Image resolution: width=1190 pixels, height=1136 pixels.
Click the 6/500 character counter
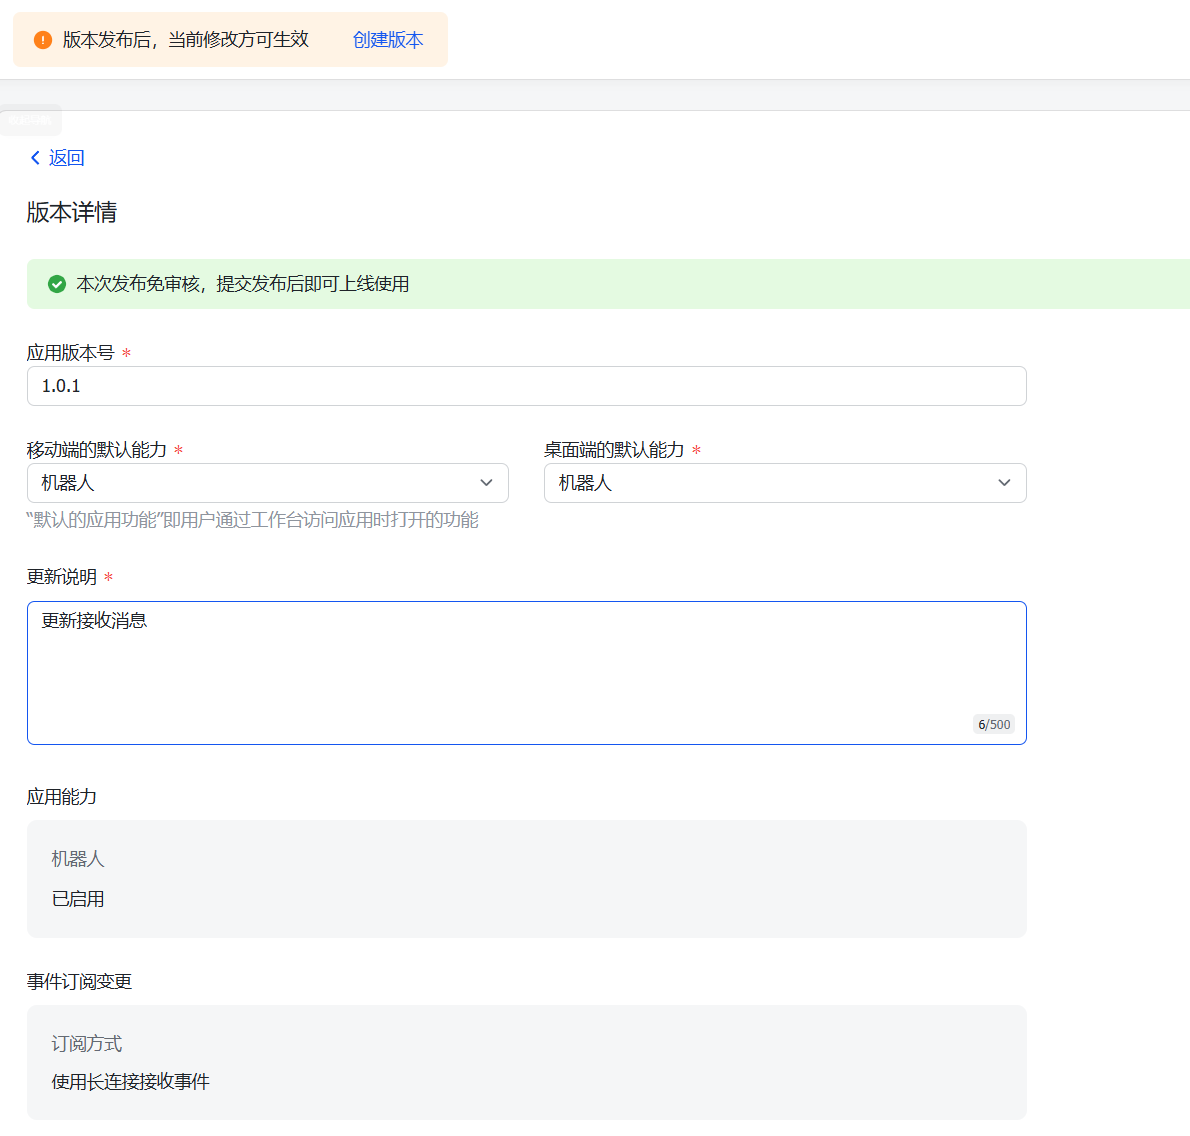click(994, 725)
